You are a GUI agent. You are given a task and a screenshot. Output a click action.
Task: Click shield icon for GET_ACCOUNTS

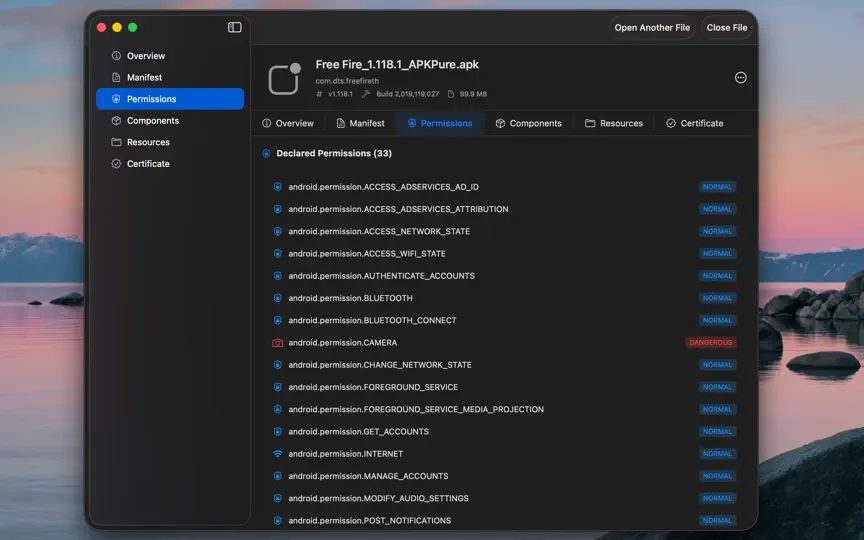pos(278,431)
